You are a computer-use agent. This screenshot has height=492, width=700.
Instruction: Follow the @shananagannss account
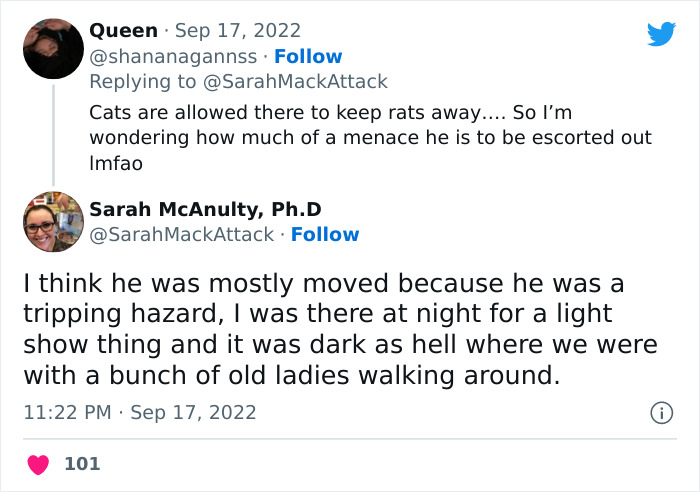tap(308, 57)
